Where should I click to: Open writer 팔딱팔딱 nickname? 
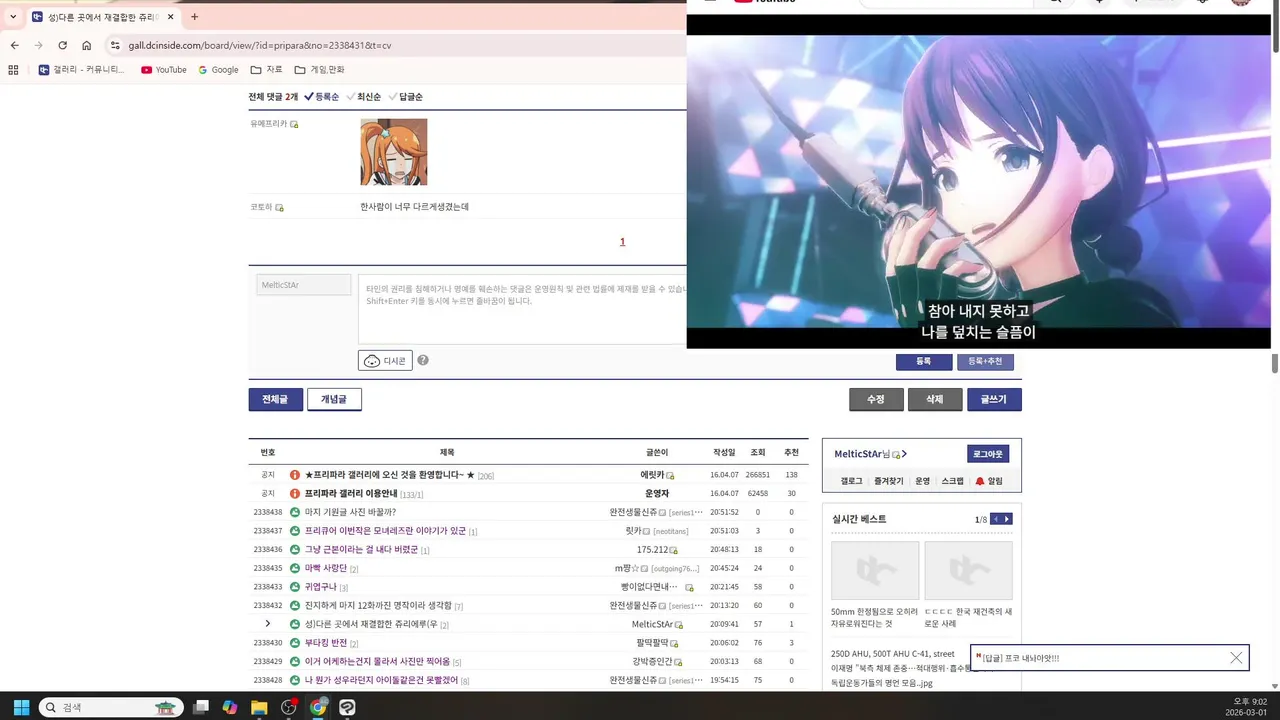pos(653,643)
